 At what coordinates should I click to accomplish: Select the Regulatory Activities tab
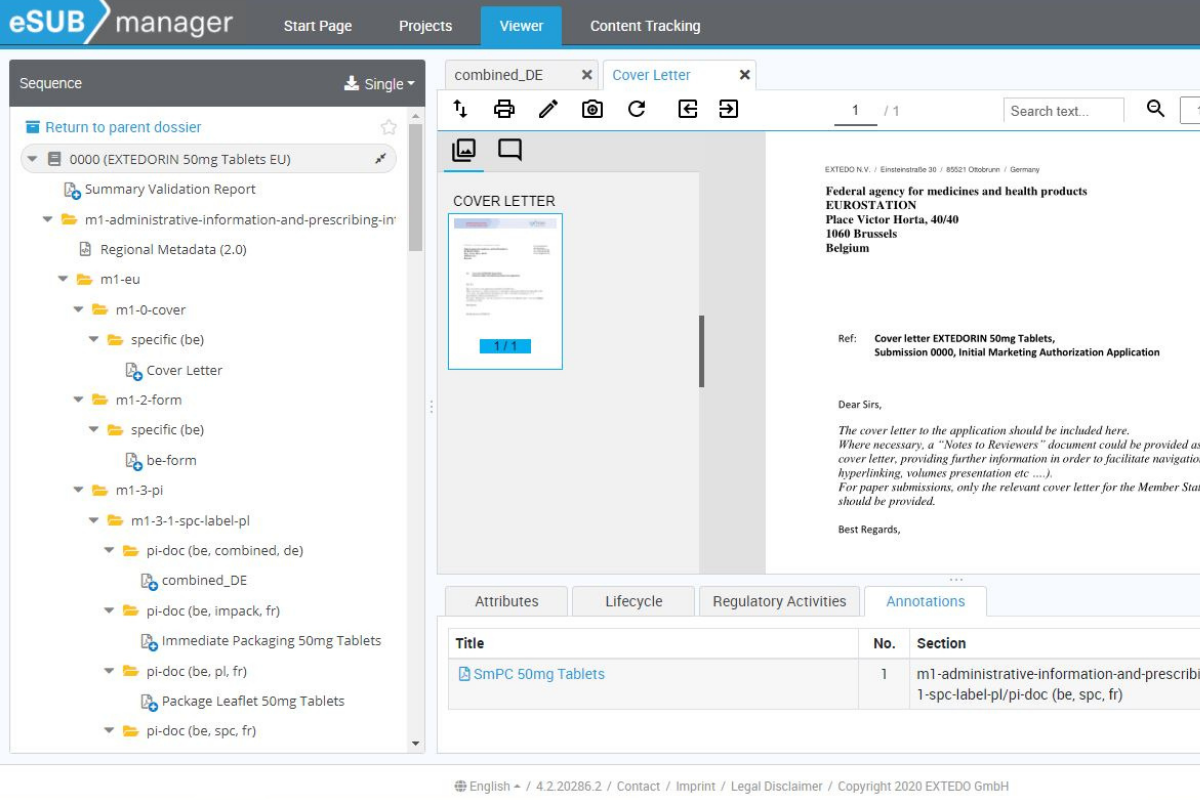[779, 601]
